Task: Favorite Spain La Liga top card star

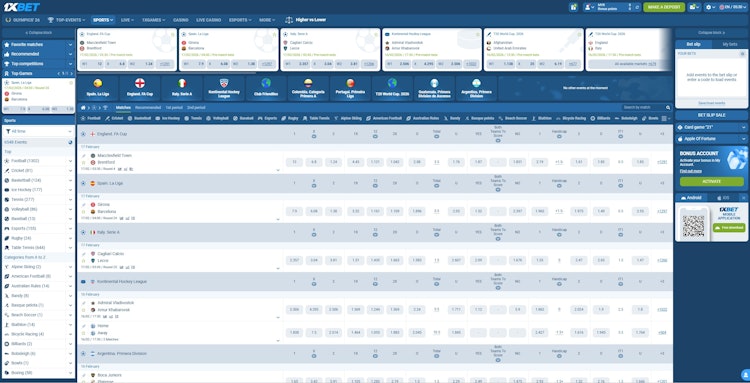Action: click(274, 34)
